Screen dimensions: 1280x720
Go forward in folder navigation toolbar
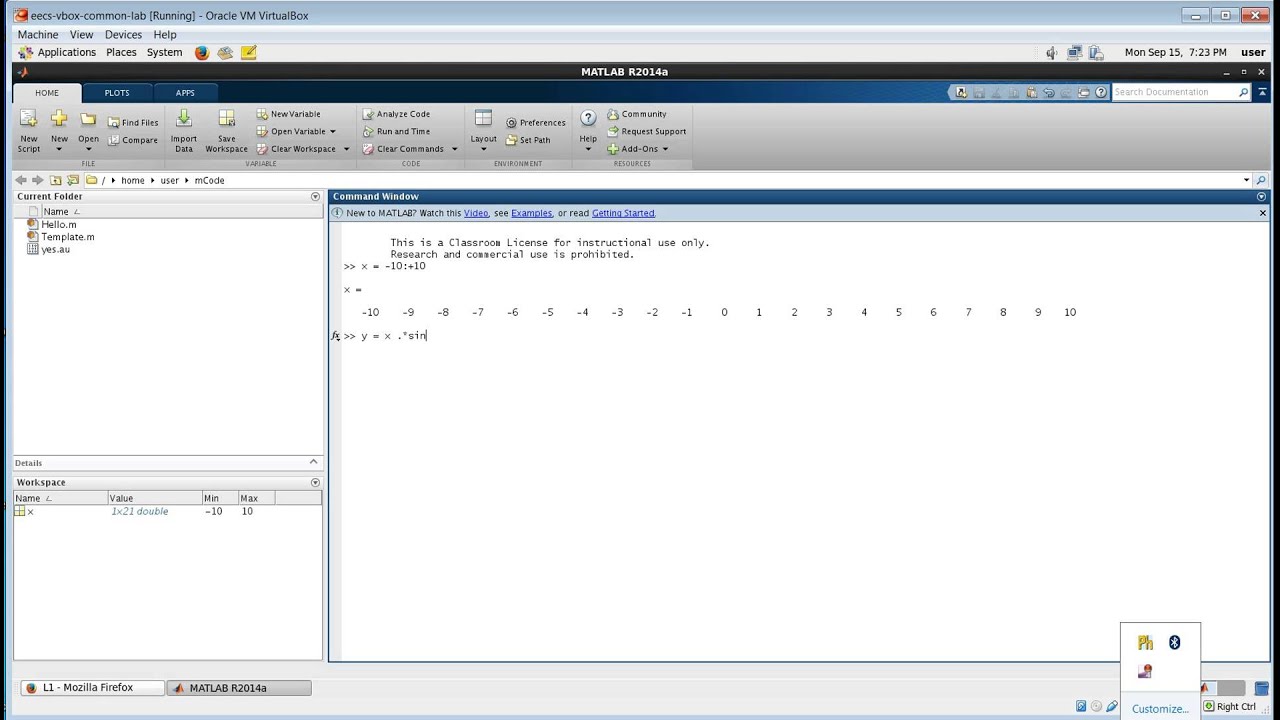coord(38,180)
